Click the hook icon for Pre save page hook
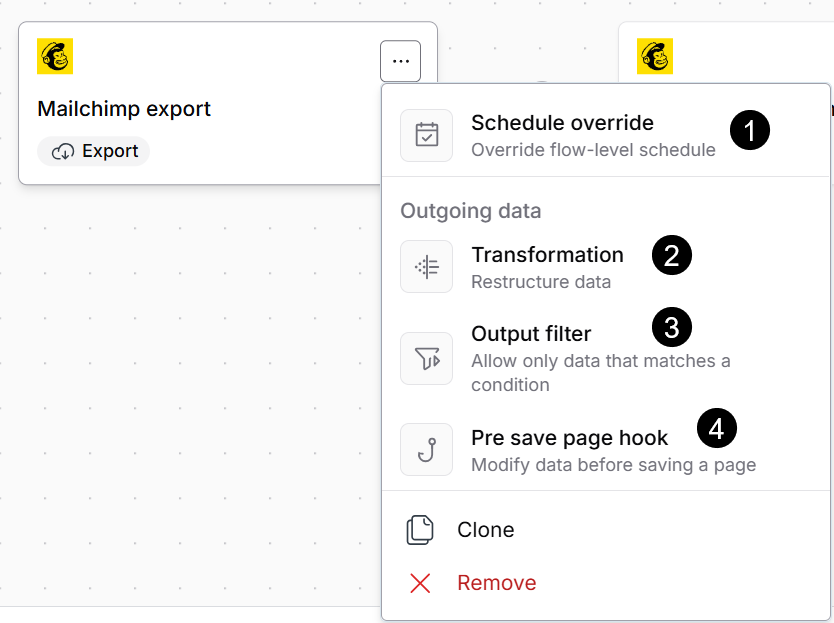Image resolution: width=834 pixels, height=623 pixels. (x=427, y=450)
